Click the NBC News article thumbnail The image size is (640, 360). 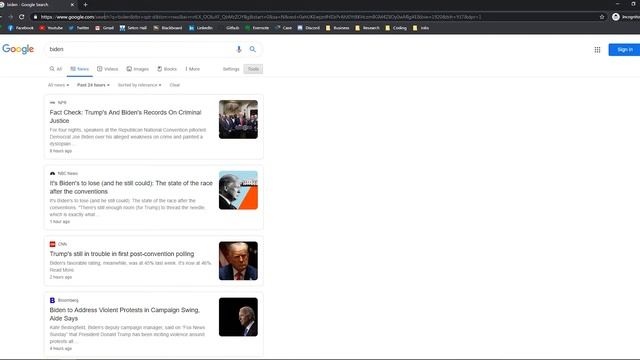[x=238, y=190]
